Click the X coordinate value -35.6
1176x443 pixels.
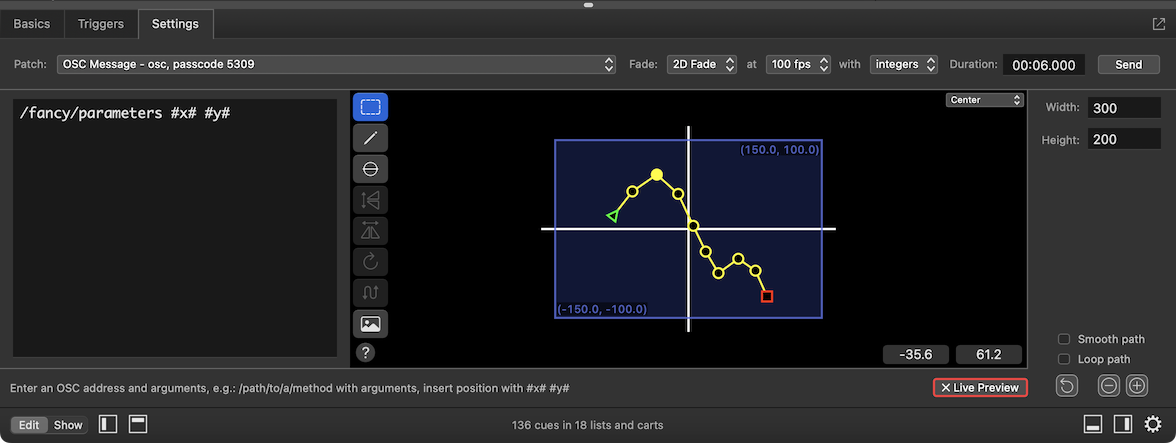point(915,355)
